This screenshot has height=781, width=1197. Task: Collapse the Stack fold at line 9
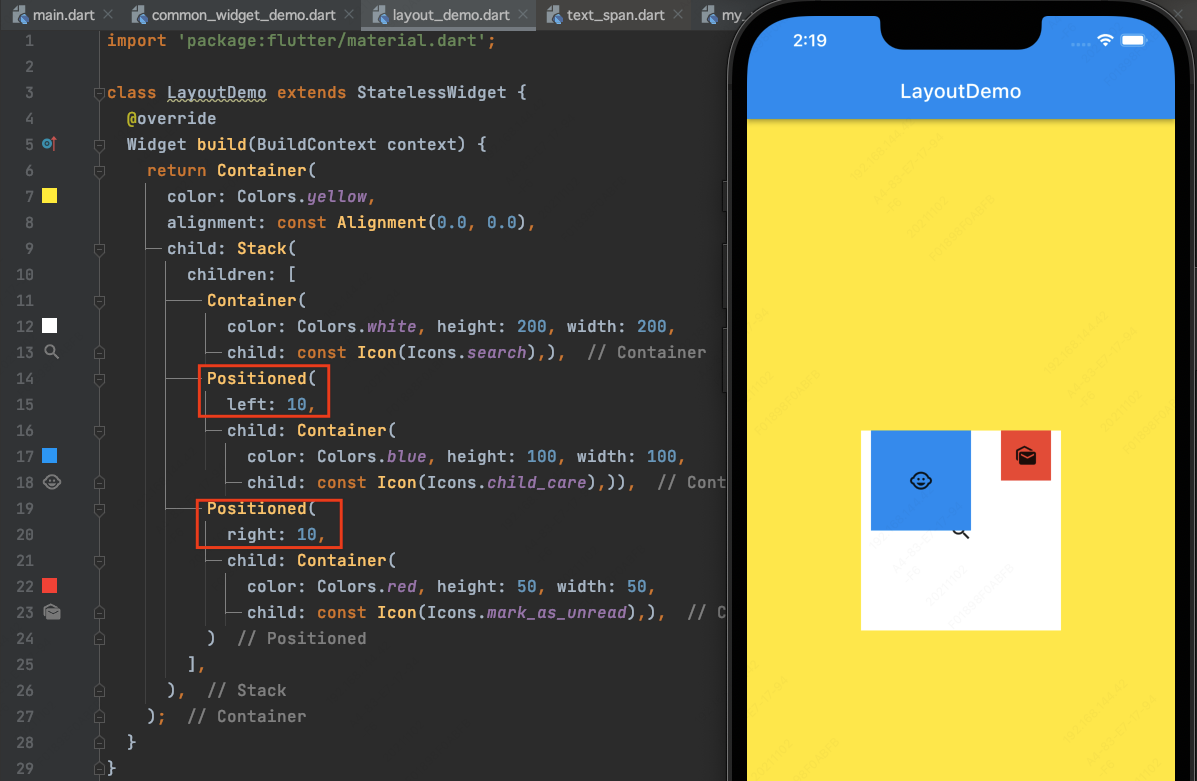[99, 249]
